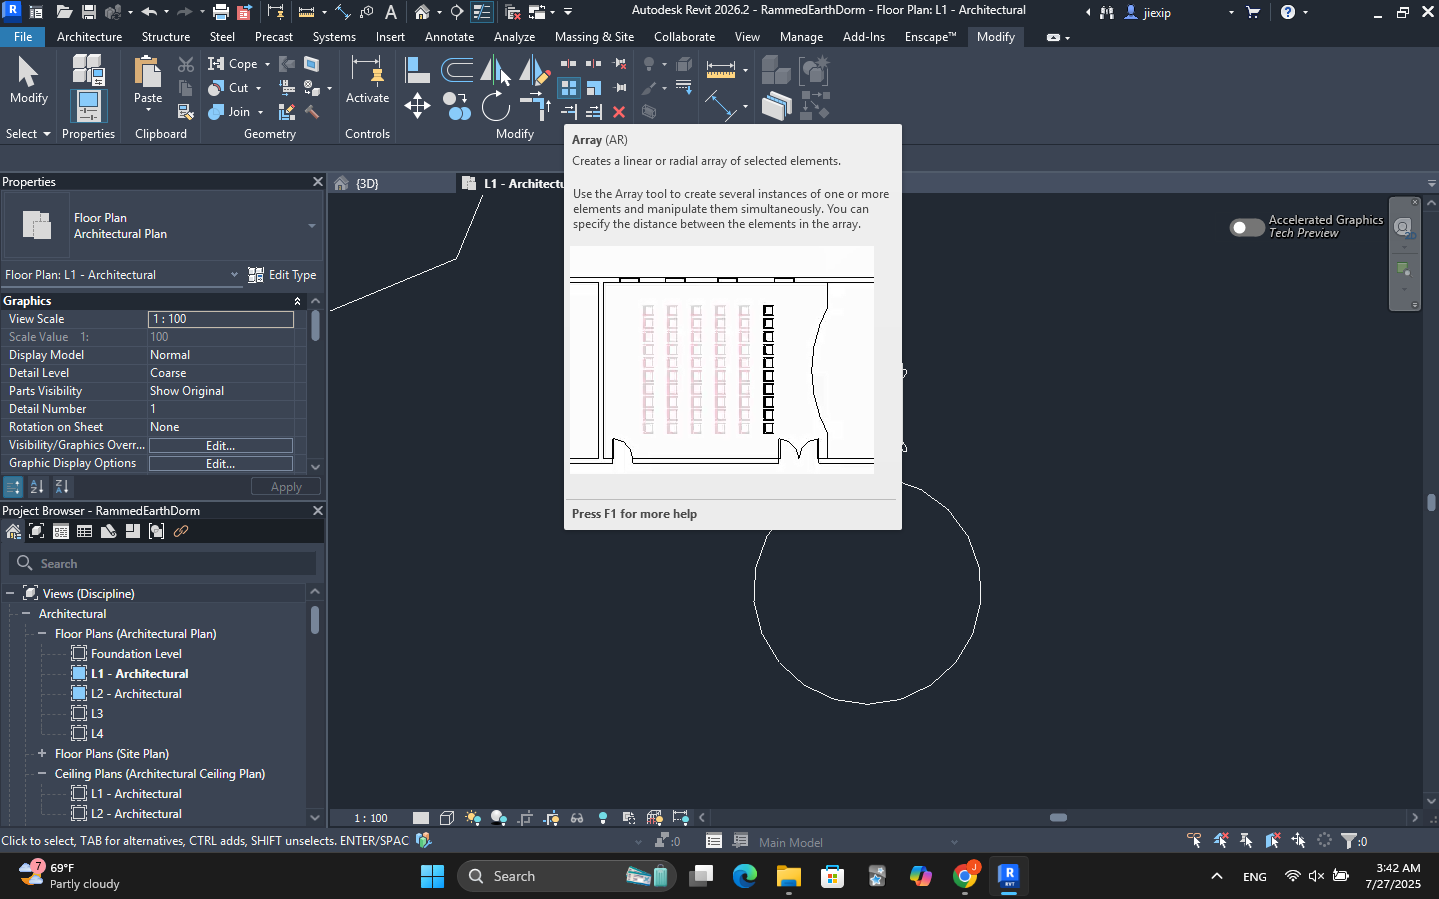Click the Demolish hammer icon
Viewport: 1439px width, 899px height.
click(312, 112)
